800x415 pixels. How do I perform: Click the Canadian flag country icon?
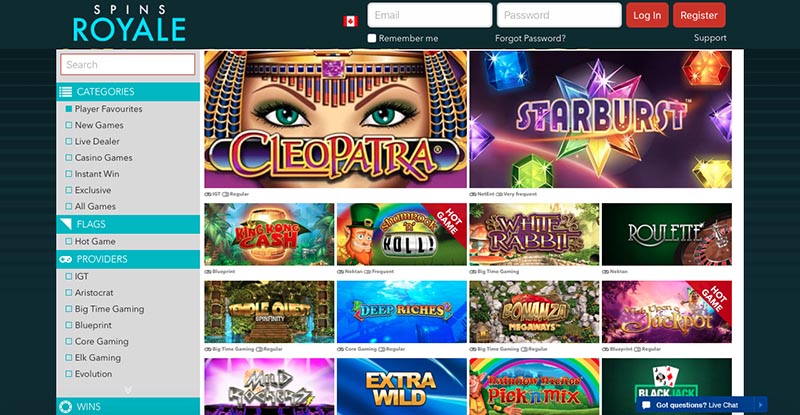pyautogui.click(x=350, y=21)
